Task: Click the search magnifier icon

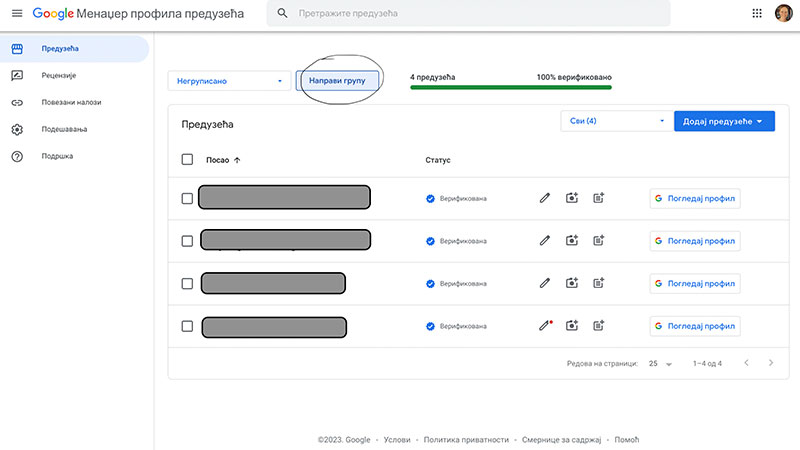Action: 282,13
